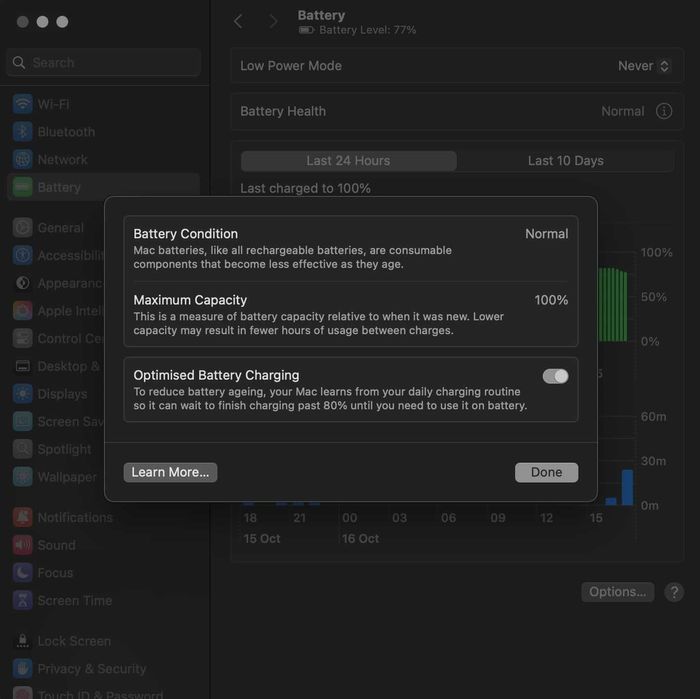Click the Done button
The height and width of the screenshot is (699, 700).
(546, 472)
